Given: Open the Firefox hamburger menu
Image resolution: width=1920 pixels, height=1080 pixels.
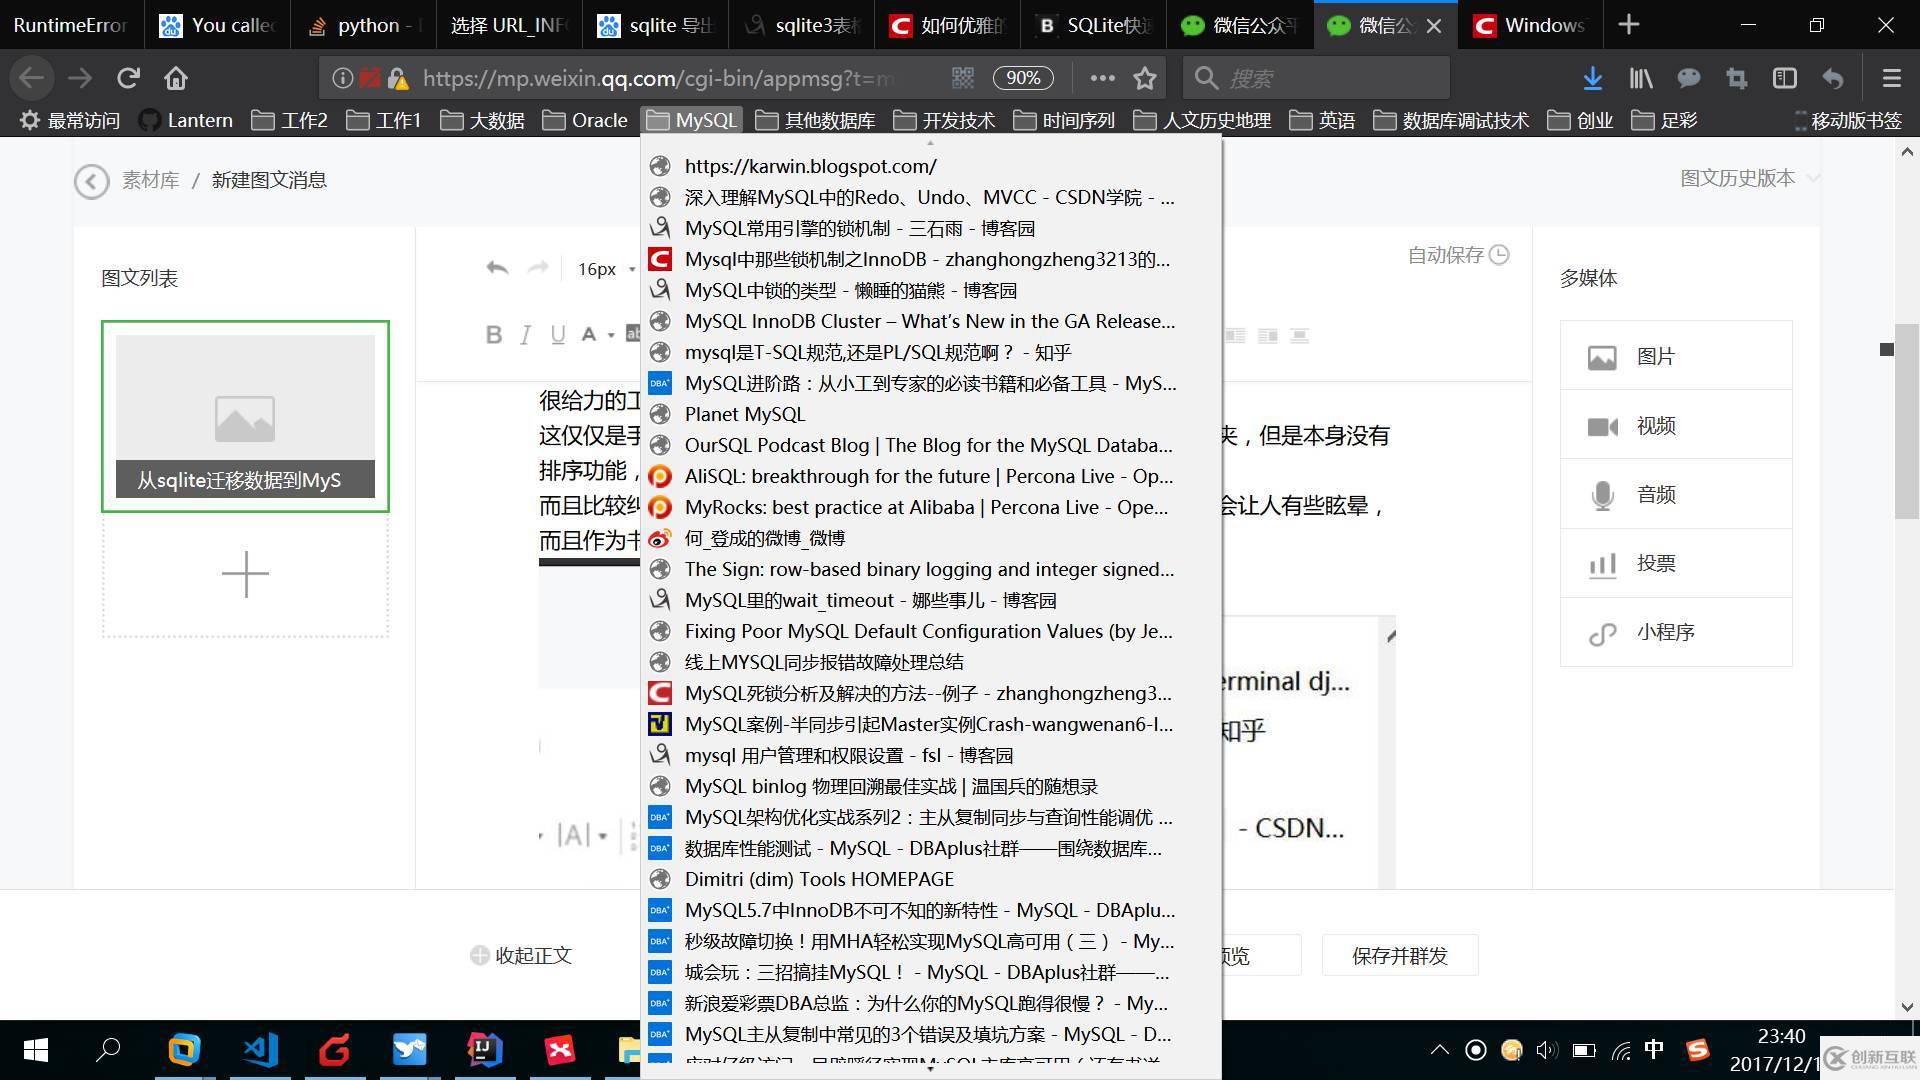Looking at the screenshot, I should (1891, 78).
